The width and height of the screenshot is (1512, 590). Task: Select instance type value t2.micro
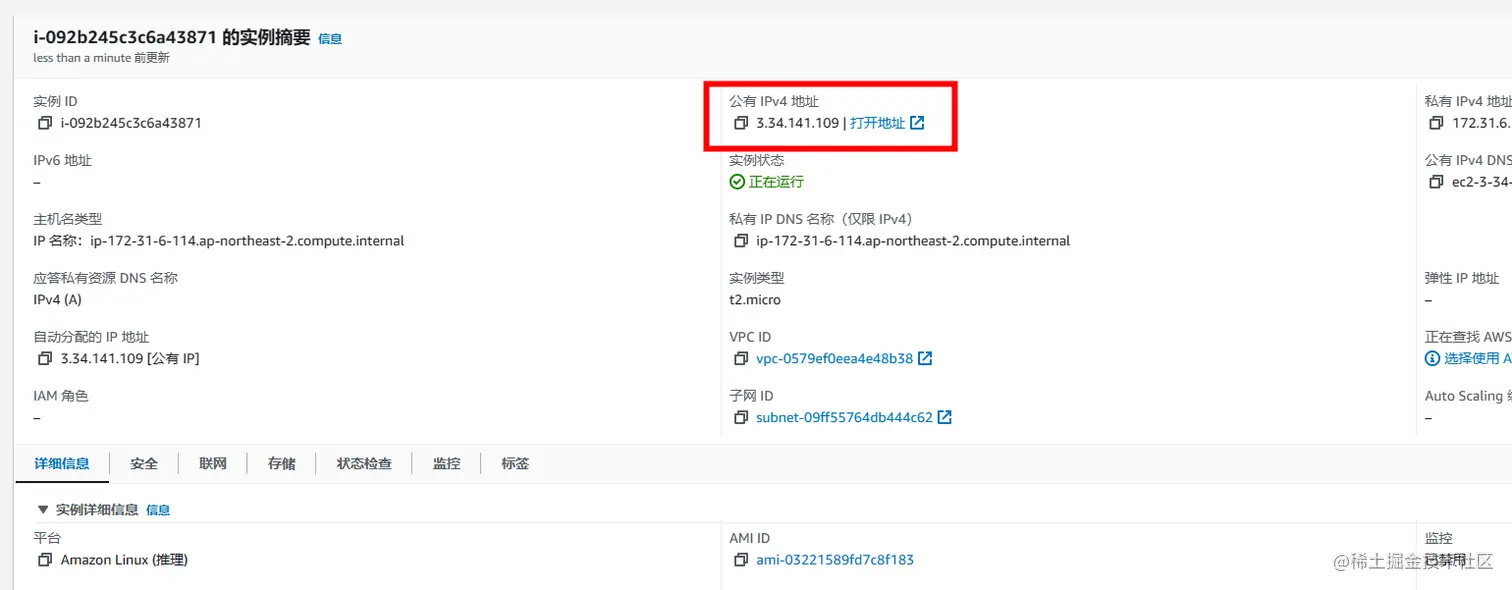(x=755, y=299)
